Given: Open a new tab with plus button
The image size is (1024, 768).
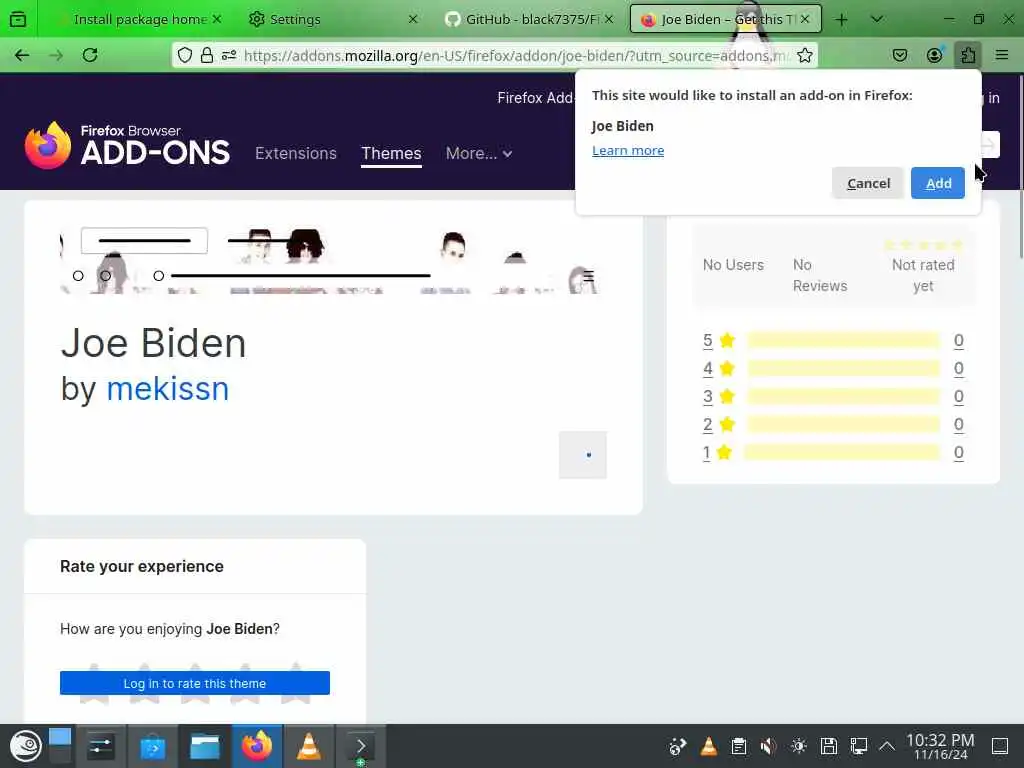Looking at the screenshot, I should pos(841,20).
